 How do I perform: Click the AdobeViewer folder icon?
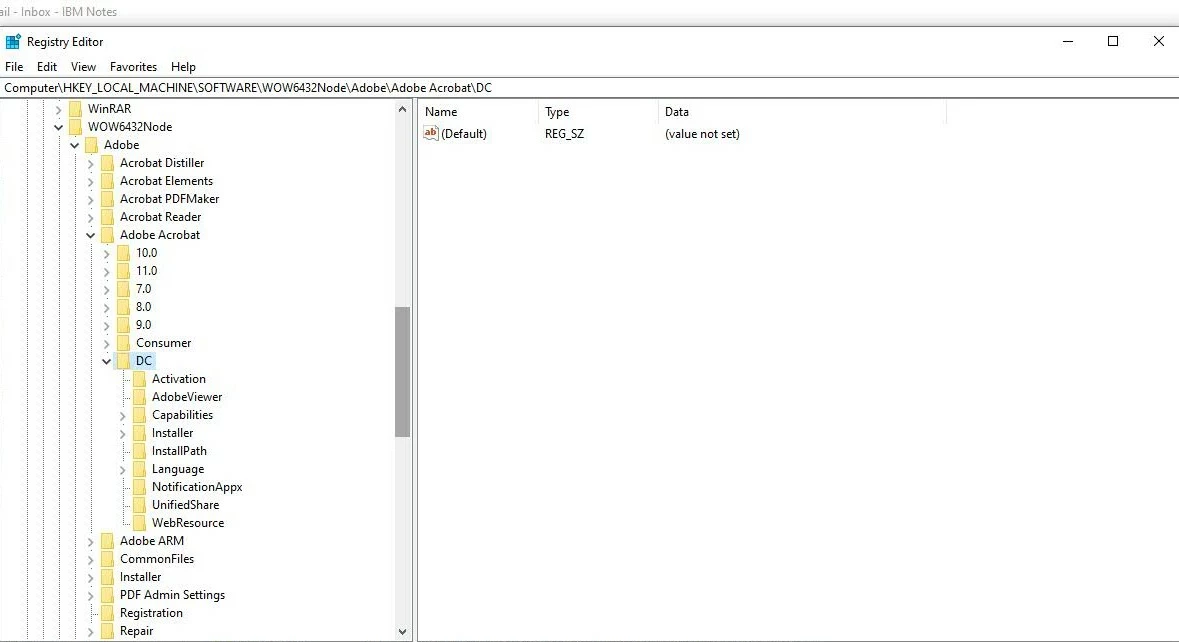tap(139, 398)
